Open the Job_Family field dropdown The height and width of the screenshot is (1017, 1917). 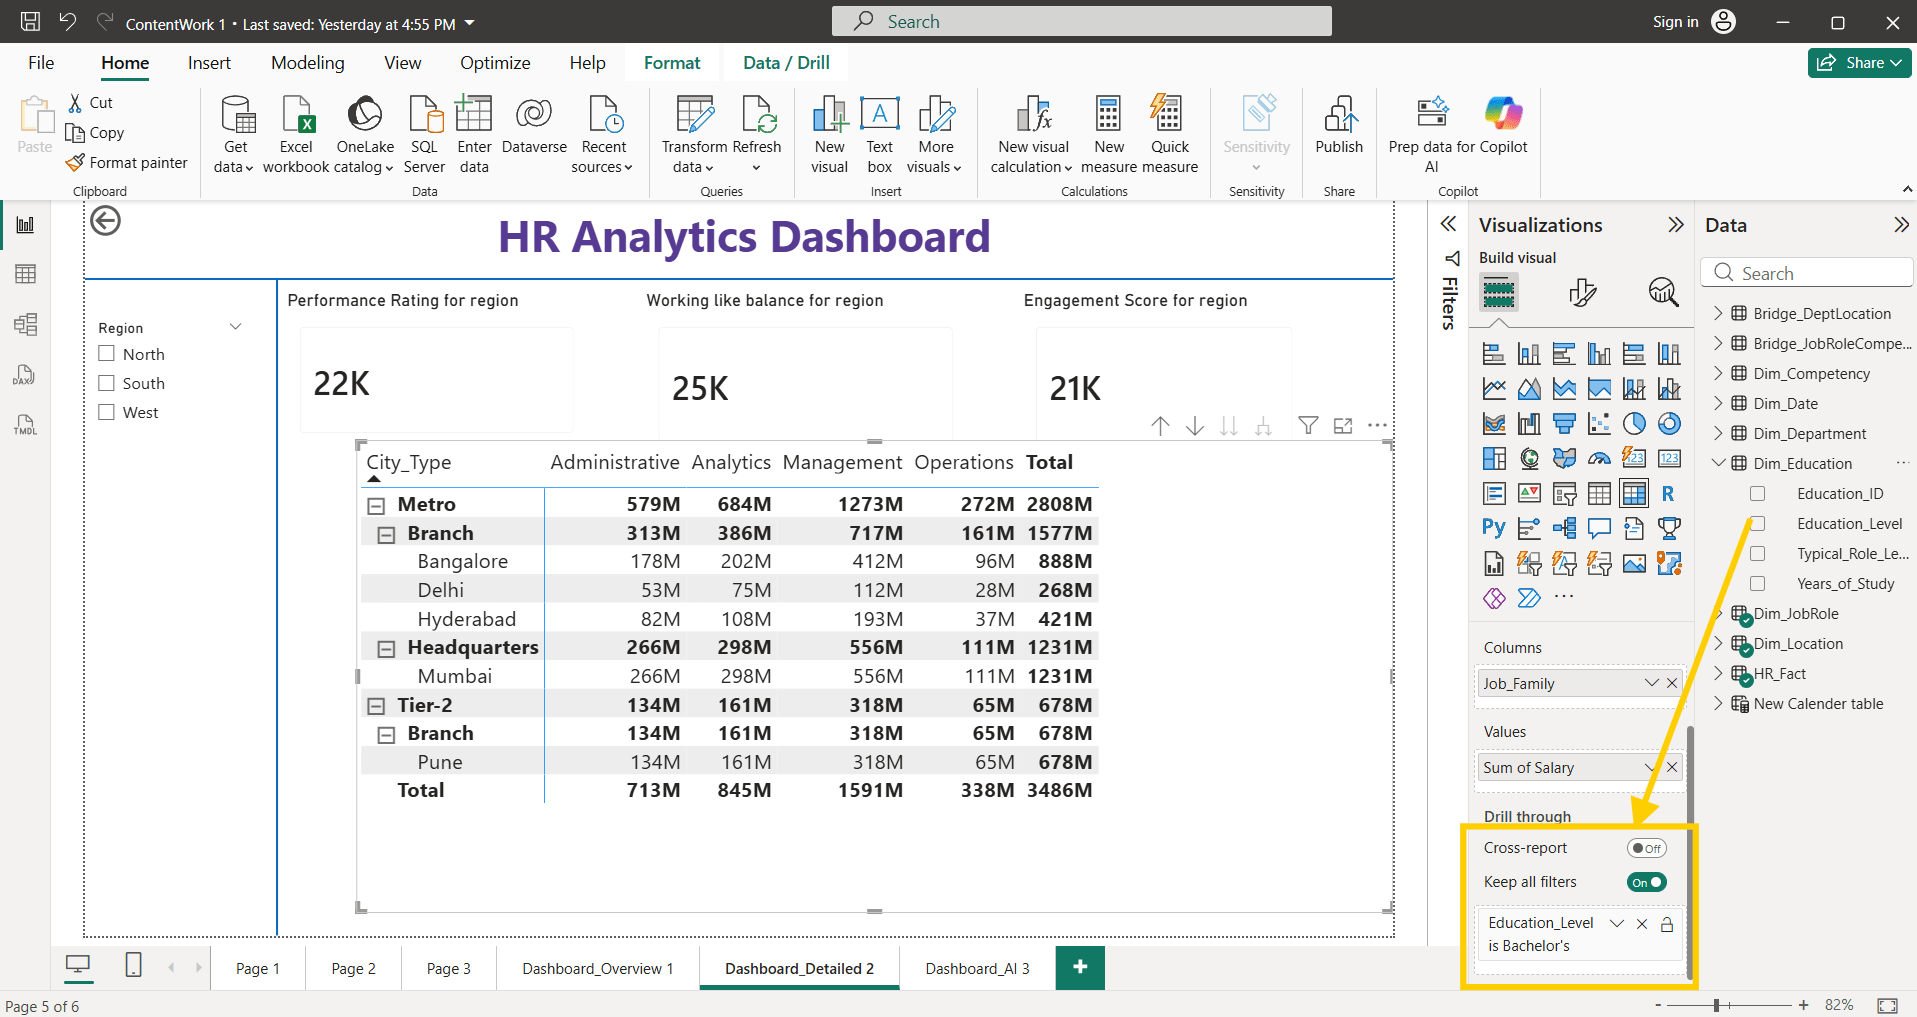(x=1651, y=683)
